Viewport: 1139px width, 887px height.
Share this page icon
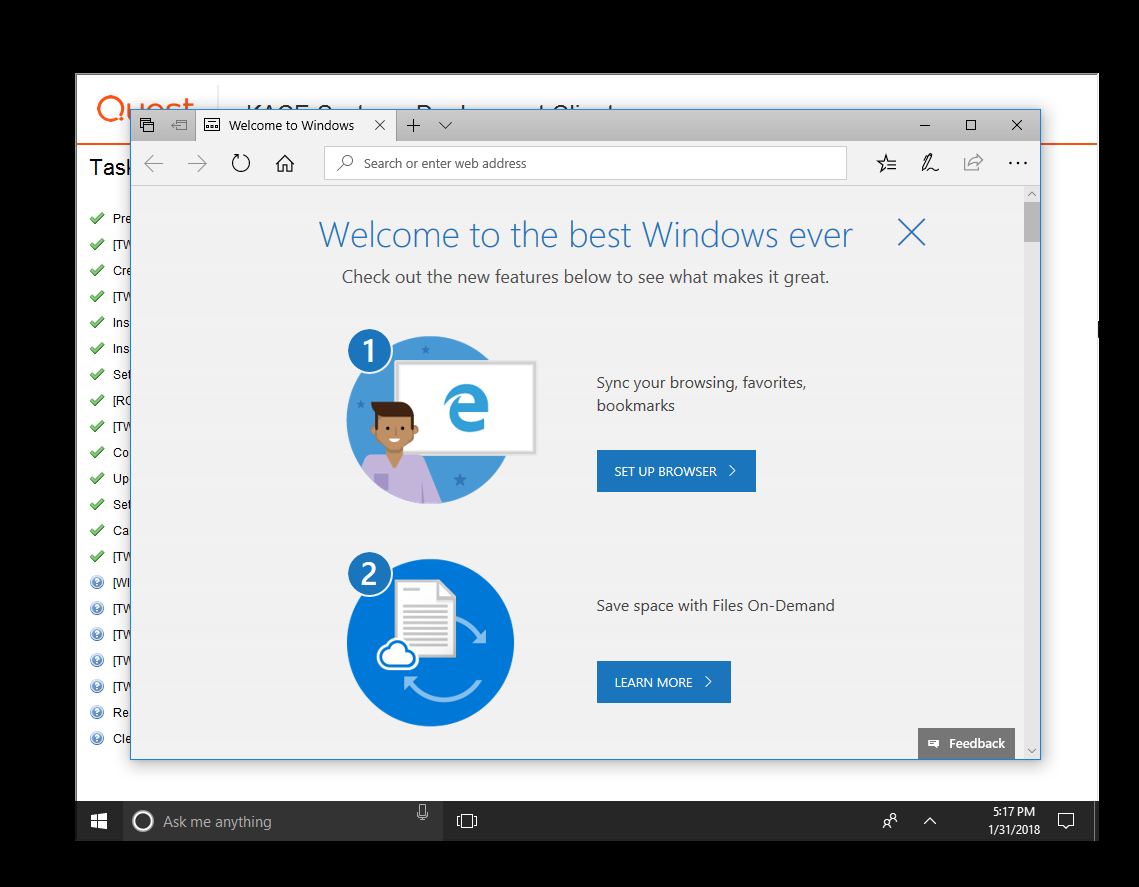pyautogui.click(x=973, y=163)
